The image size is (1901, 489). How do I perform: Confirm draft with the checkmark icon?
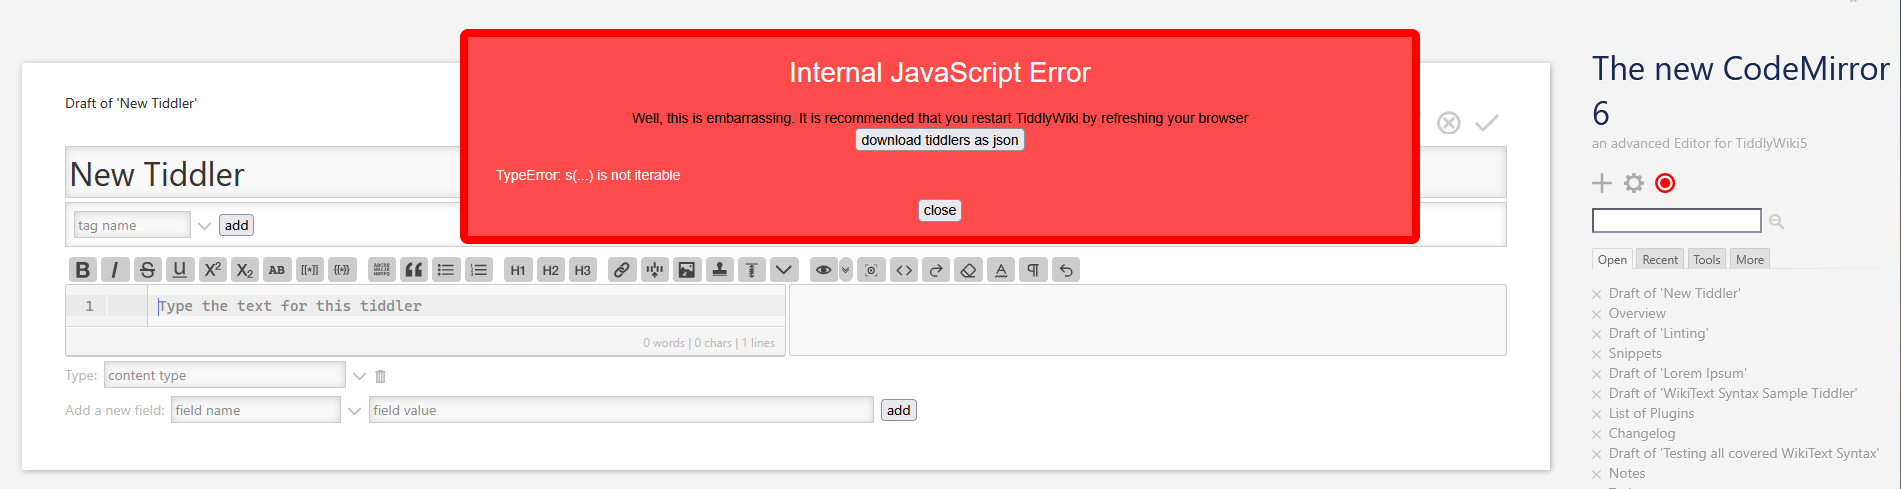(x=1487, y=123)
